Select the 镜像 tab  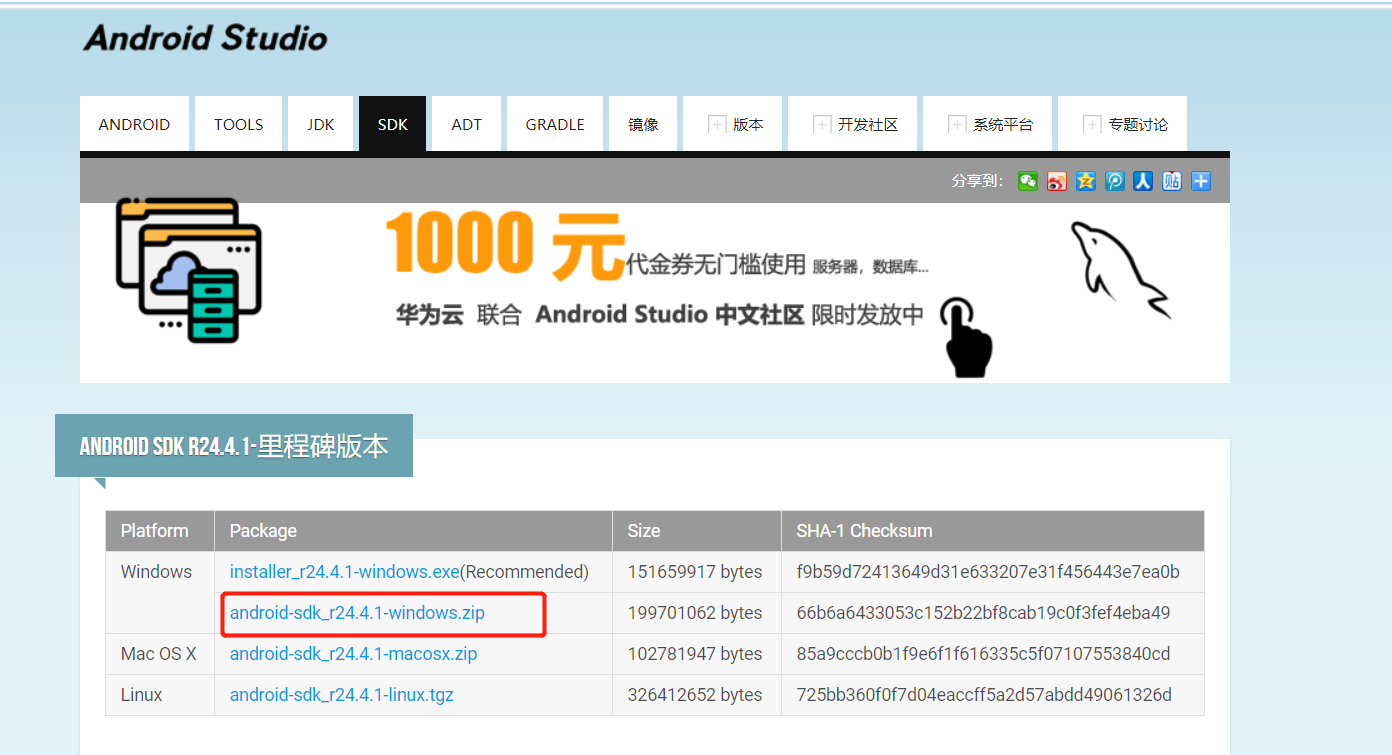(x=642, y=123)
